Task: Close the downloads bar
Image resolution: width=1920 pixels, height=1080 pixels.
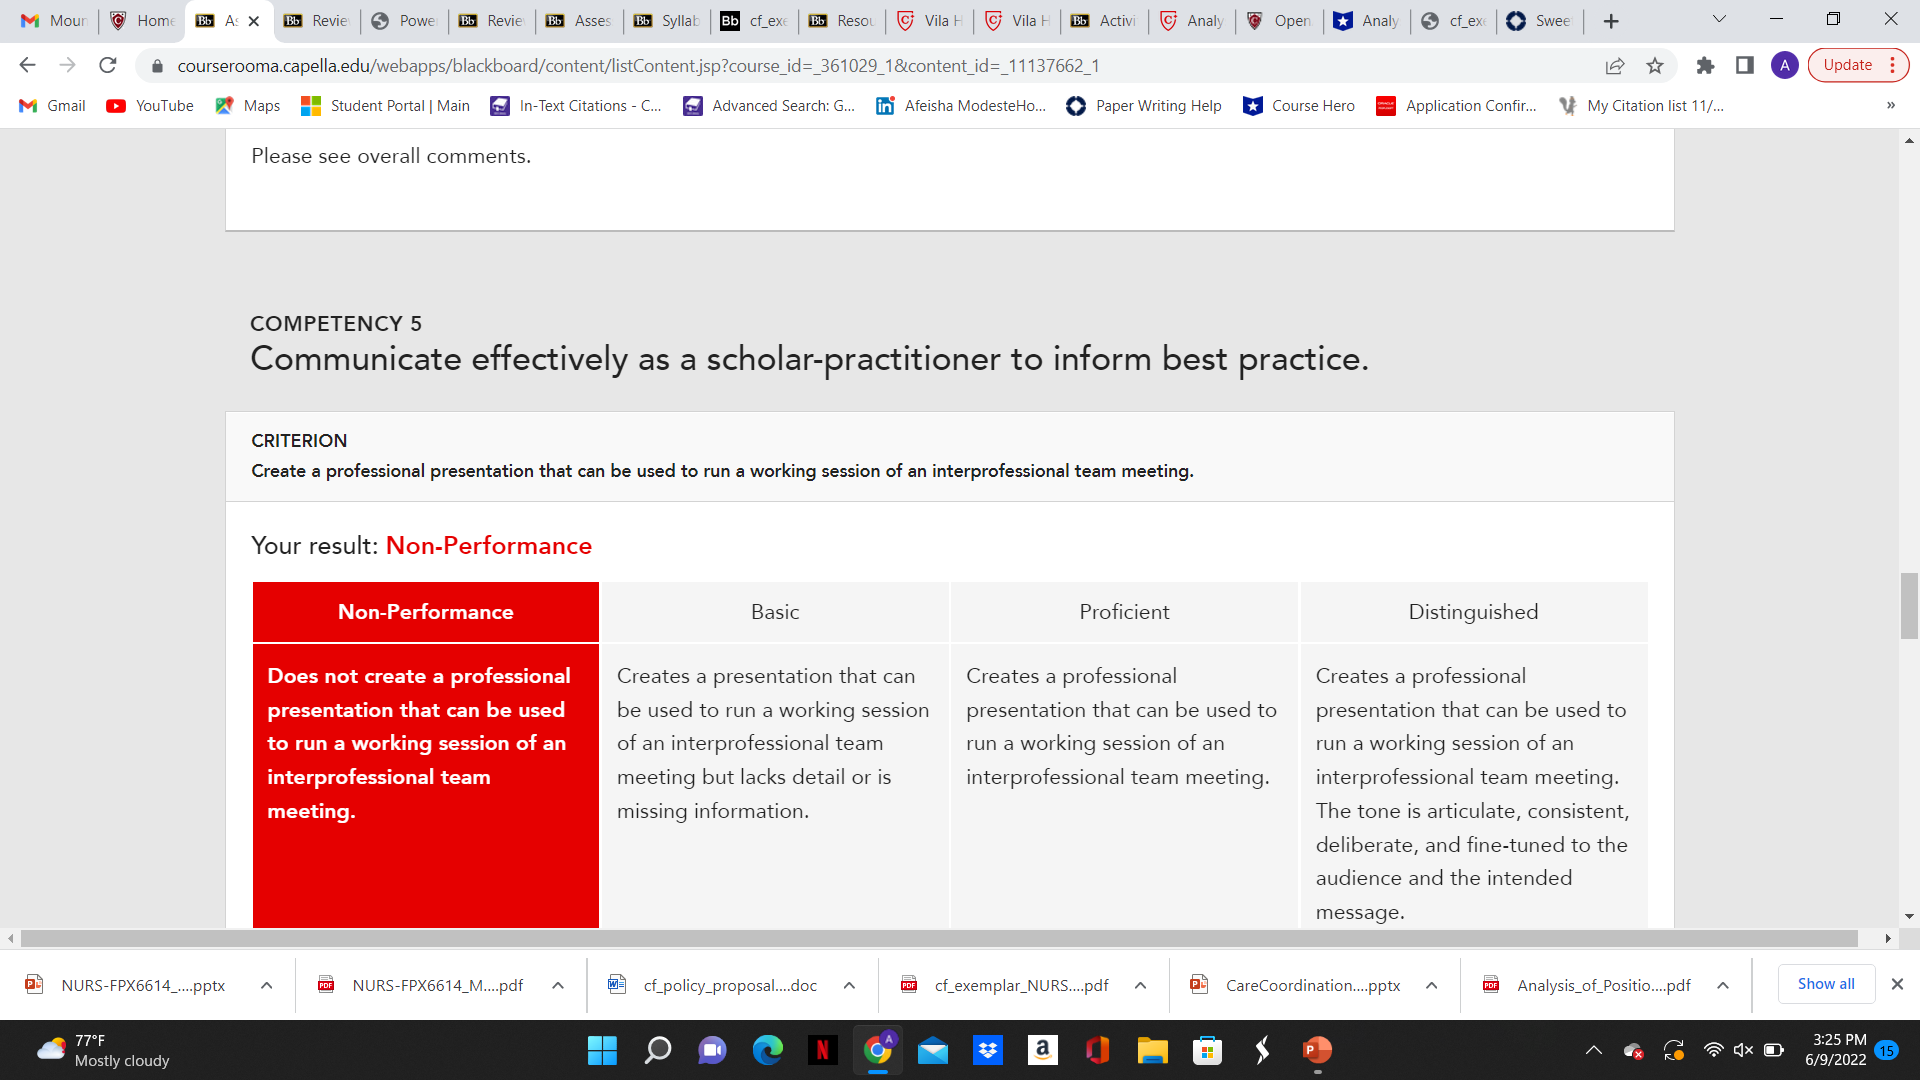Action: pos(1897,985)
